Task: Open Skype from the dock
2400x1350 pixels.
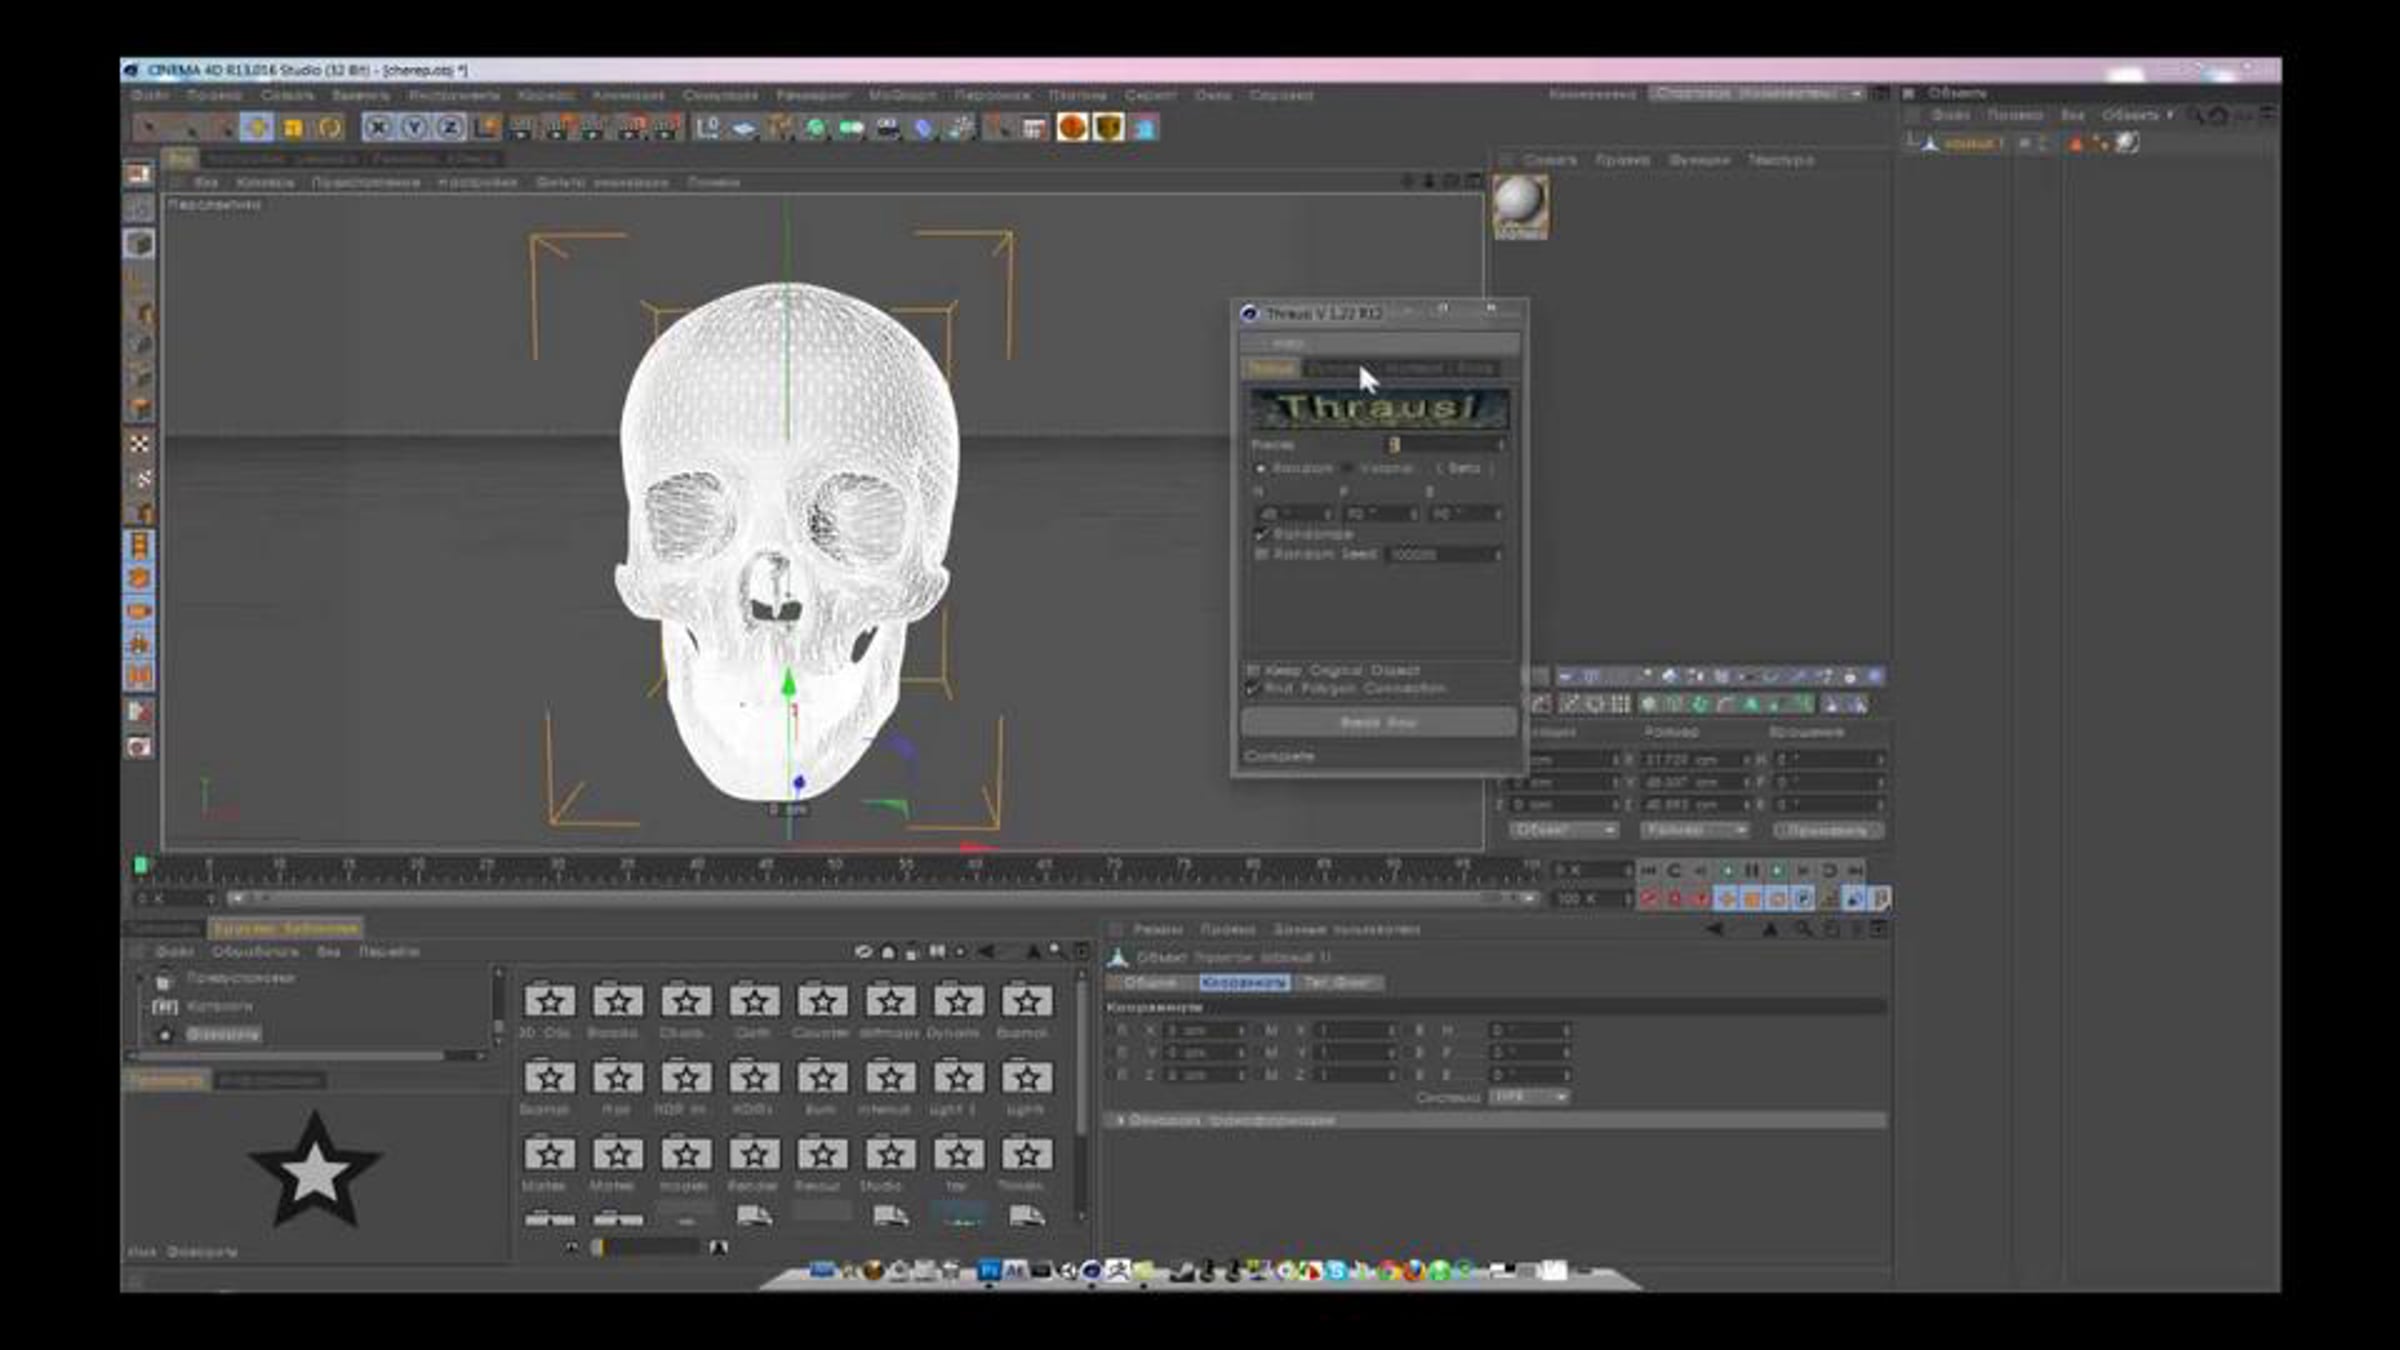Action: (1336, 1271)
